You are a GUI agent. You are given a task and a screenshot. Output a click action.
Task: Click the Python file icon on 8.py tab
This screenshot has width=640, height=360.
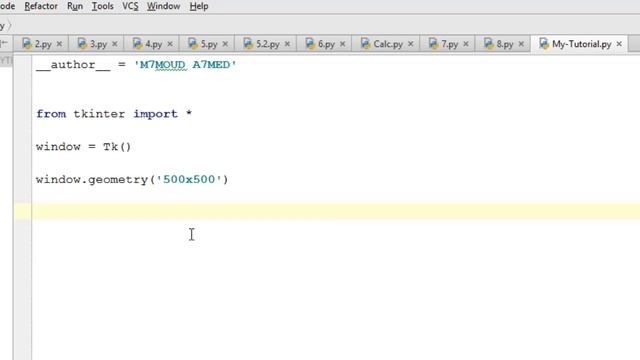click(x=489, y=43)
